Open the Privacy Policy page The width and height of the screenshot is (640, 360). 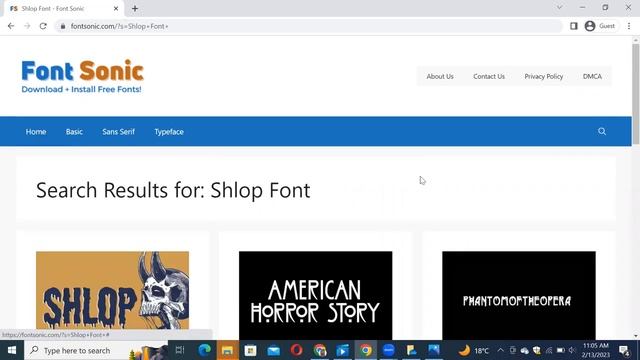coord(544,76)
